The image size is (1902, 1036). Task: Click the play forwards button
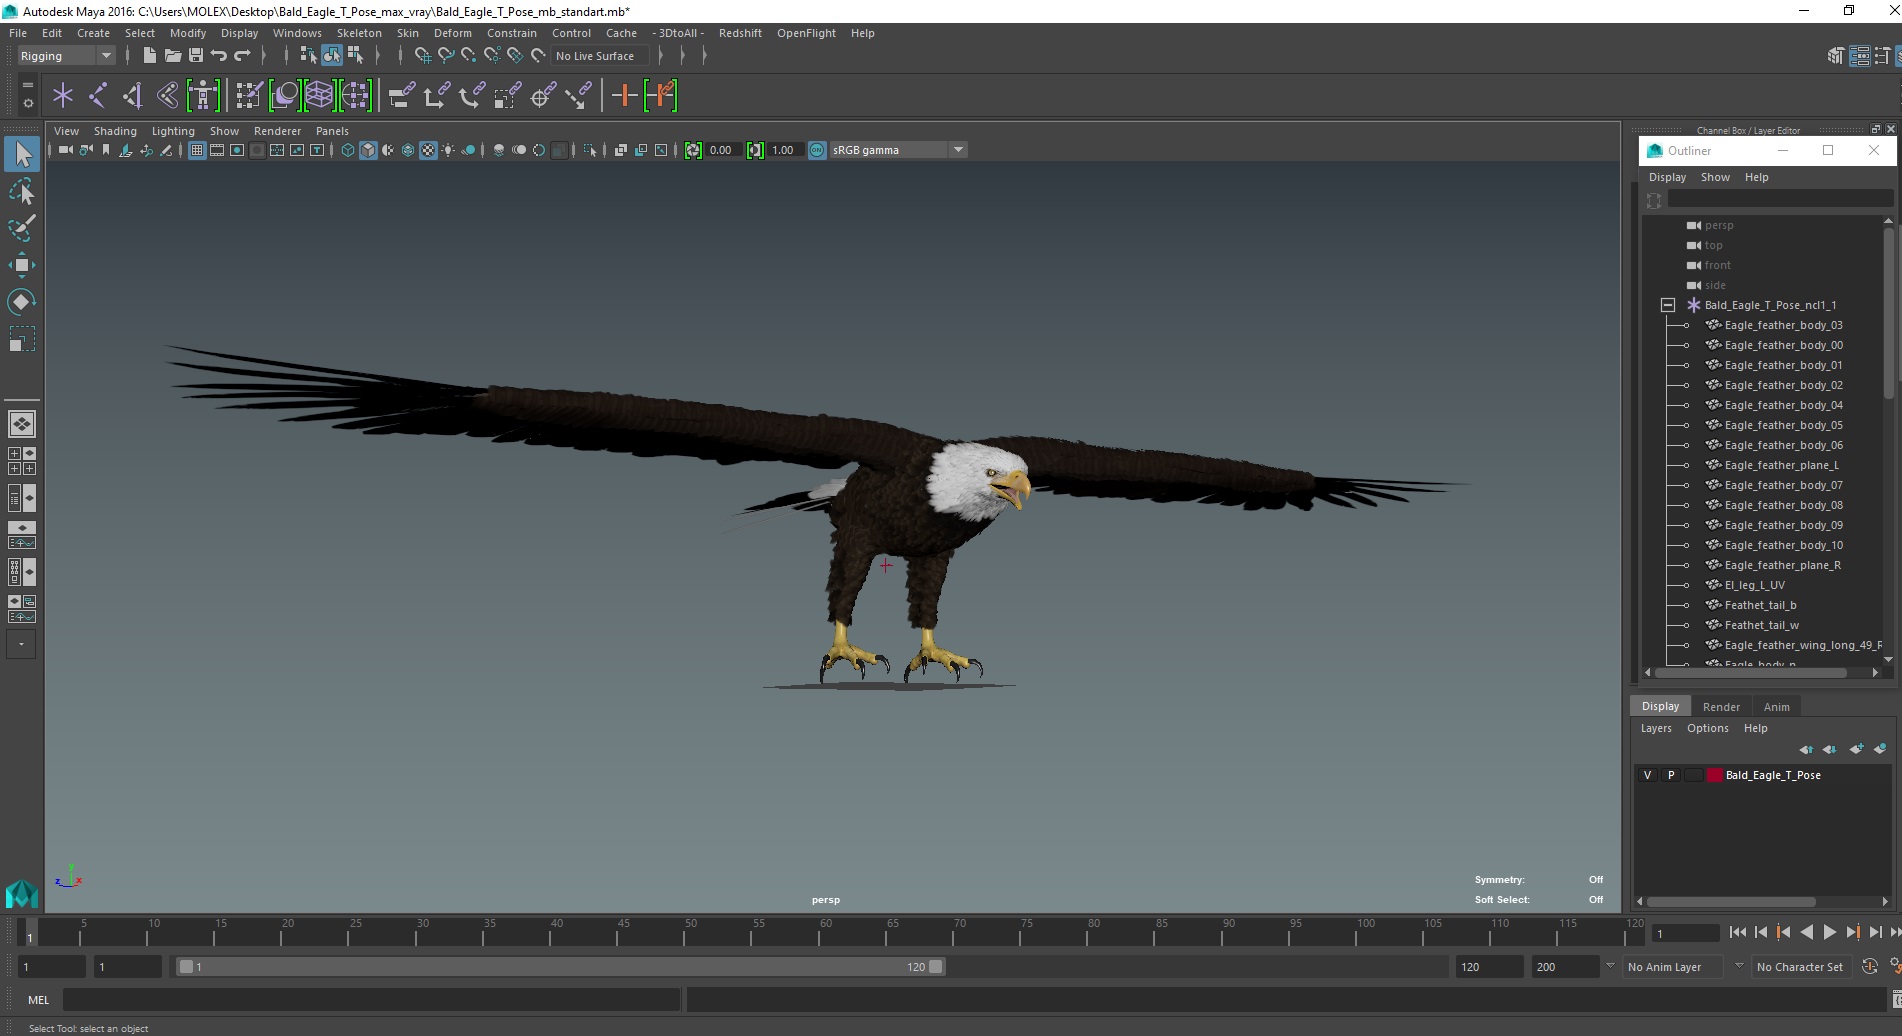pyautogui.click(x=1829, y=932)
